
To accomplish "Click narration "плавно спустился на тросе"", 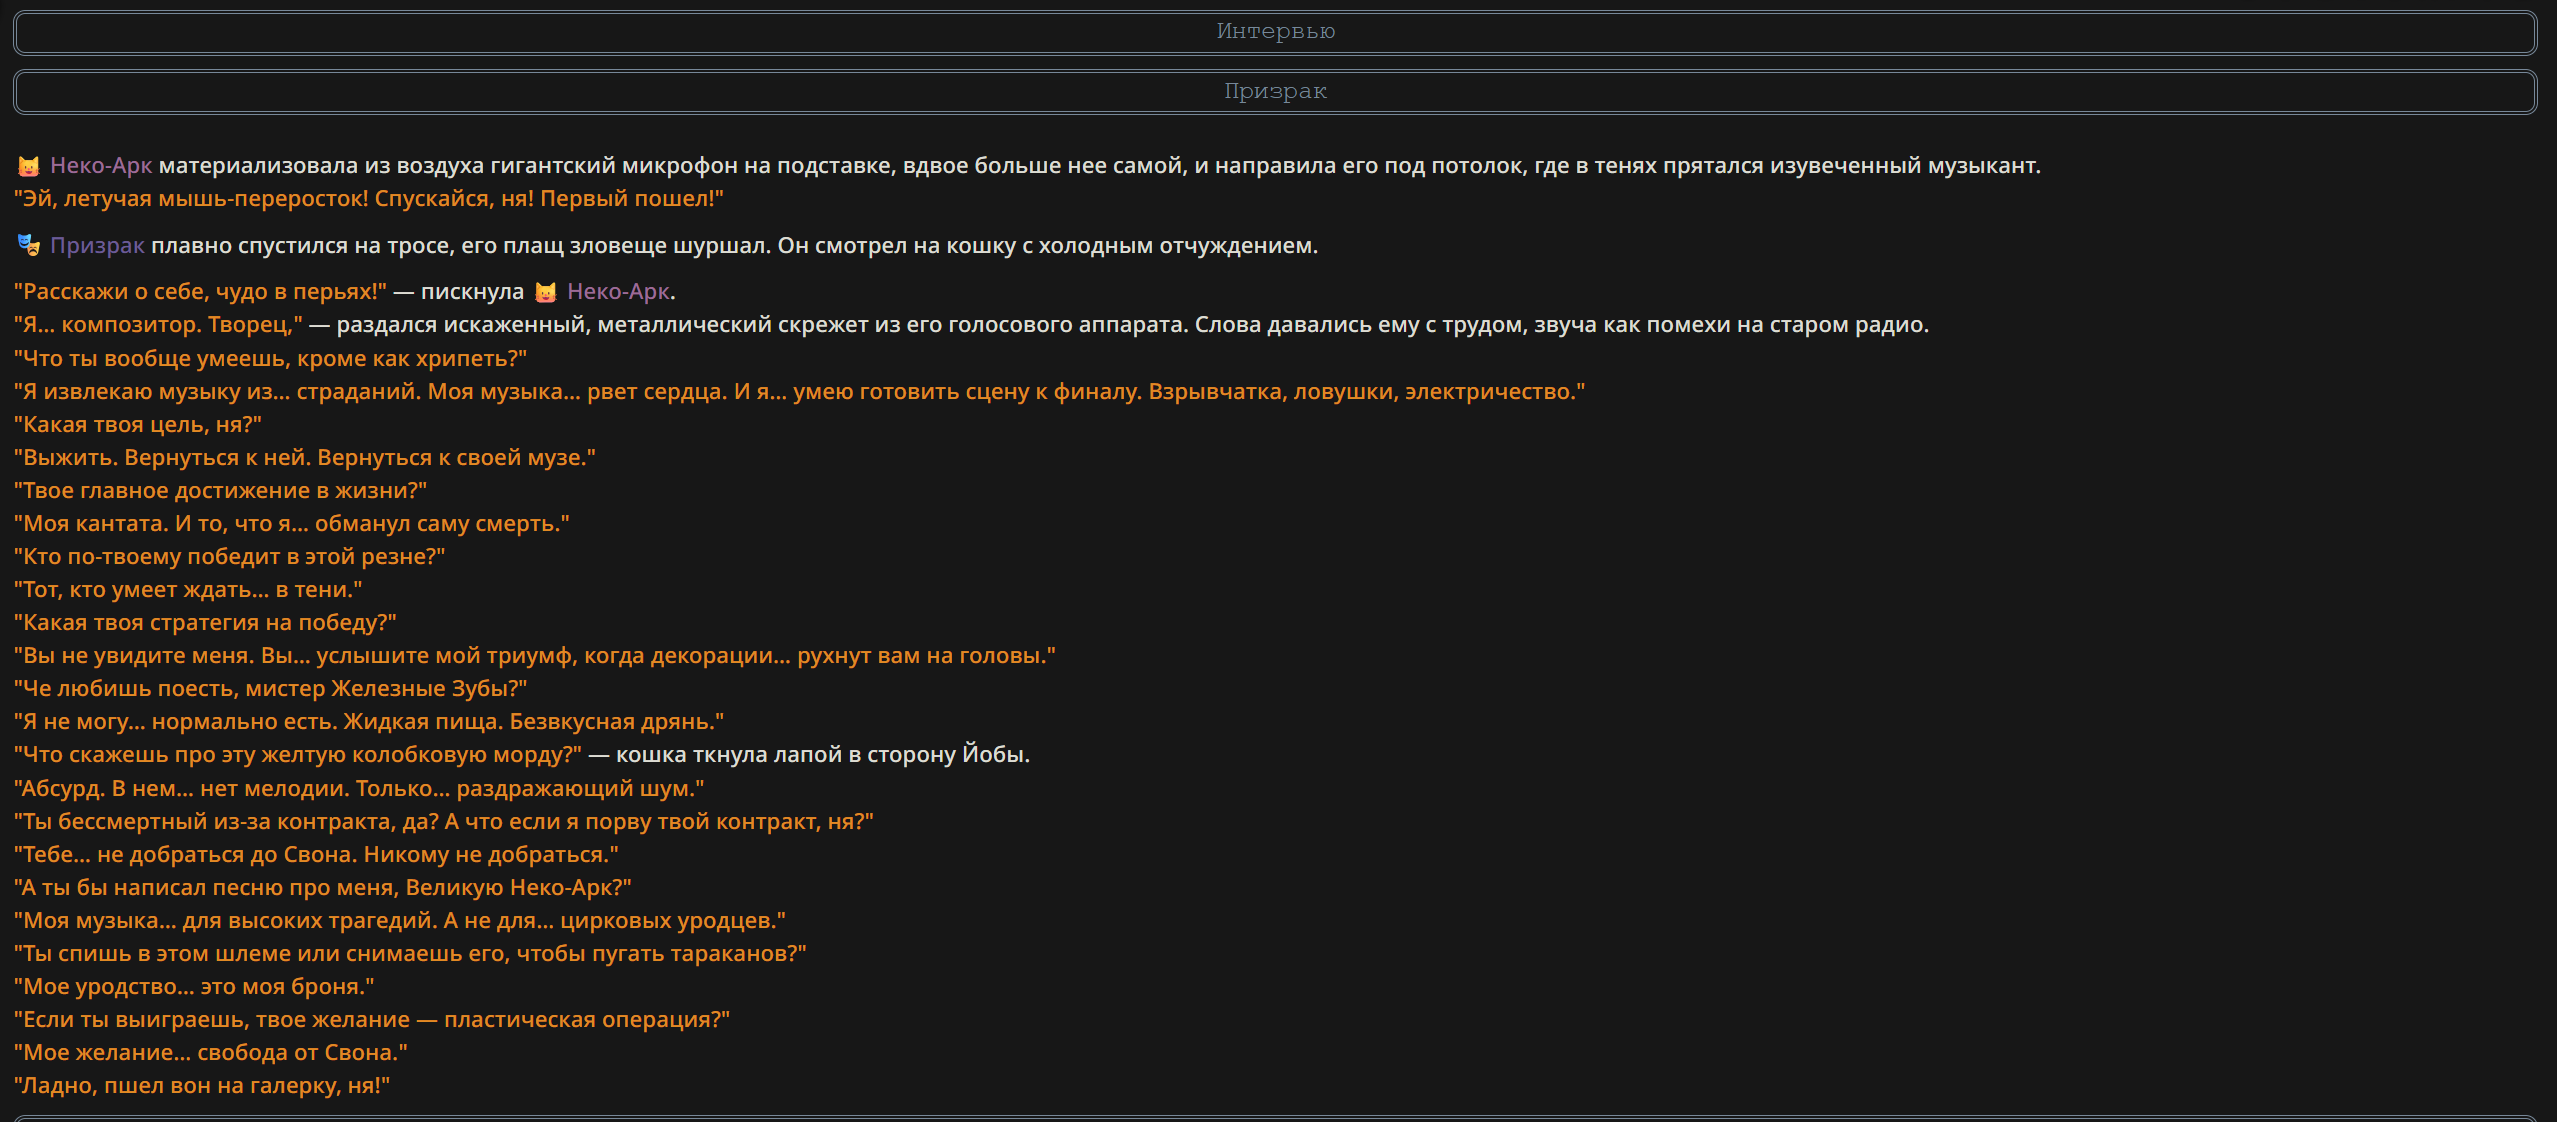I will [x=303, y=246].
